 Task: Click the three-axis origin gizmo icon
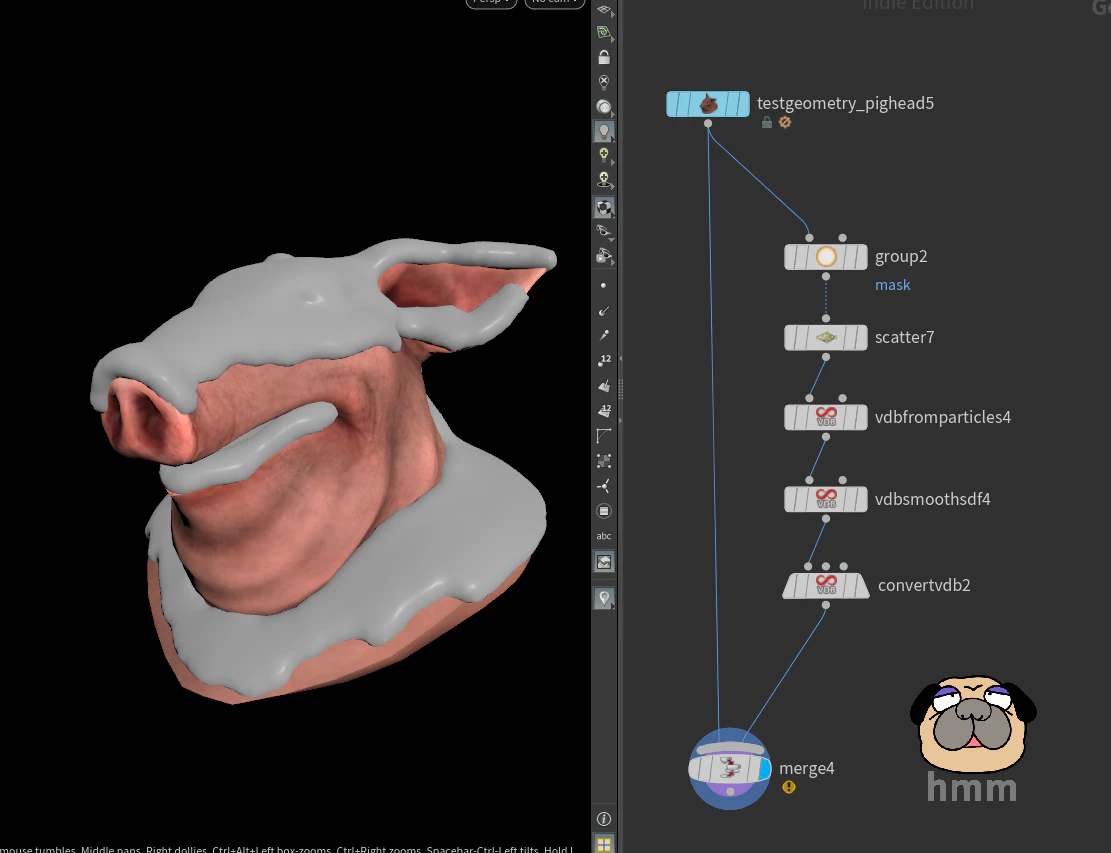pyautogui.click(x=604, y=486)
